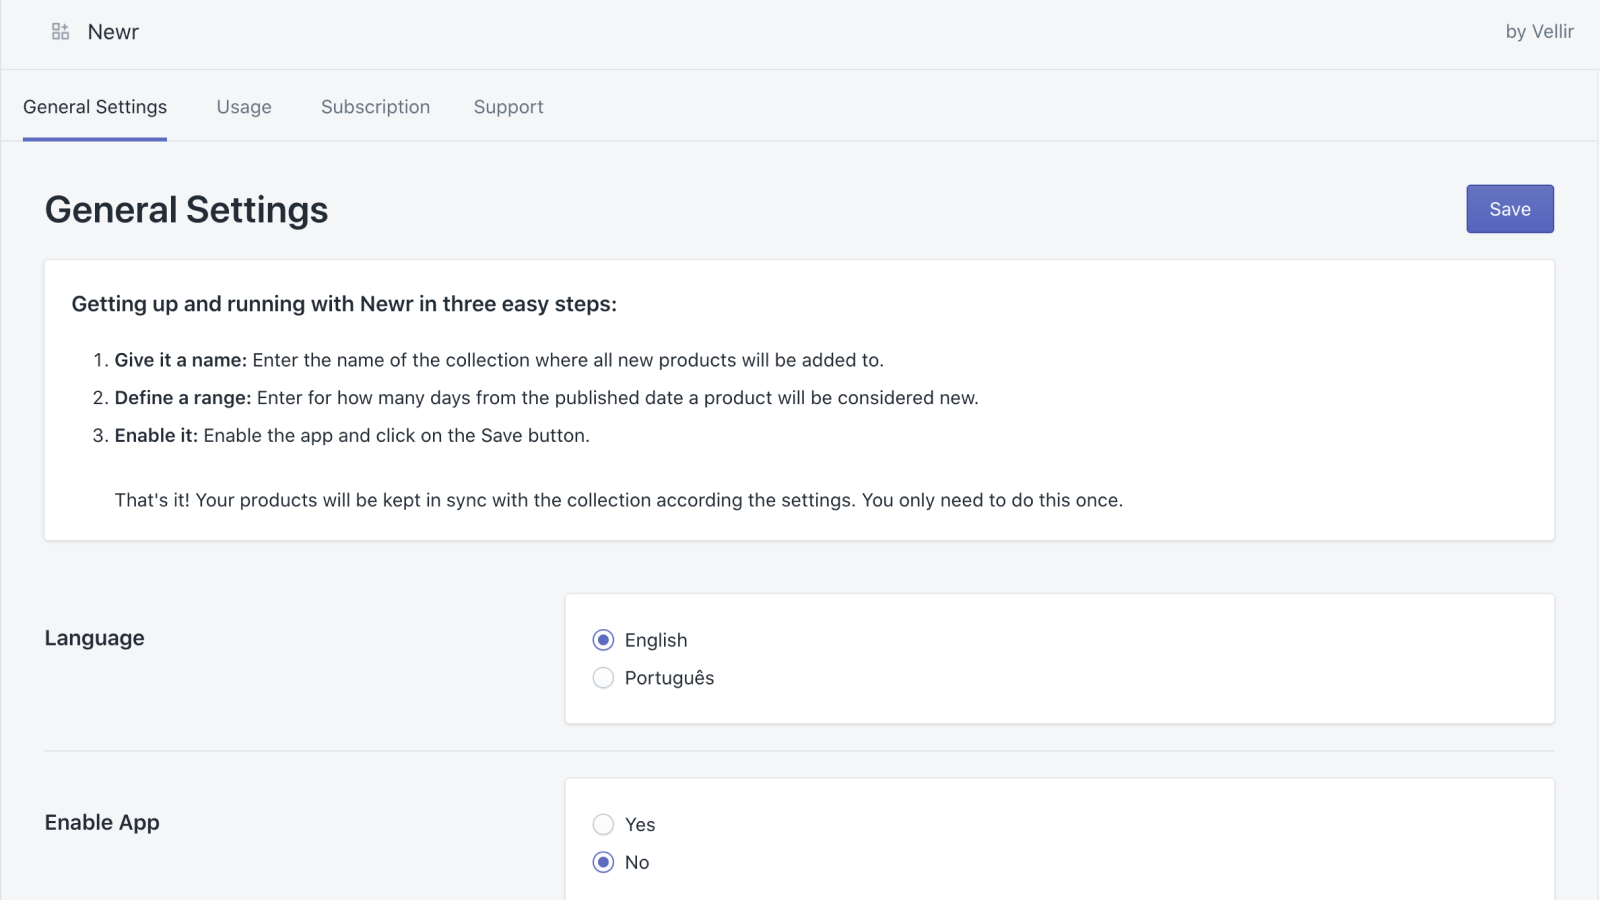
Task: Click the Language section label
Action: (94, 638)
